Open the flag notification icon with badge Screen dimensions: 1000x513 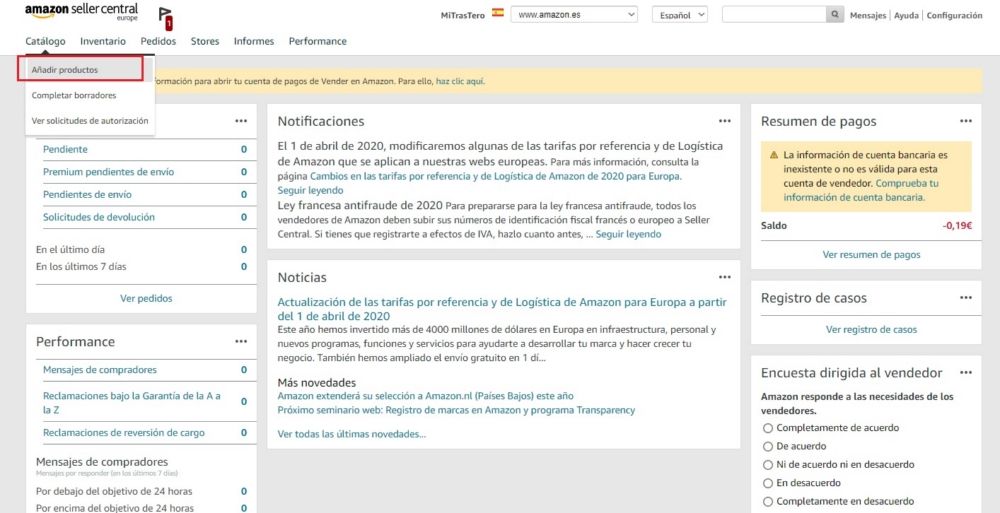click(165, 19)
